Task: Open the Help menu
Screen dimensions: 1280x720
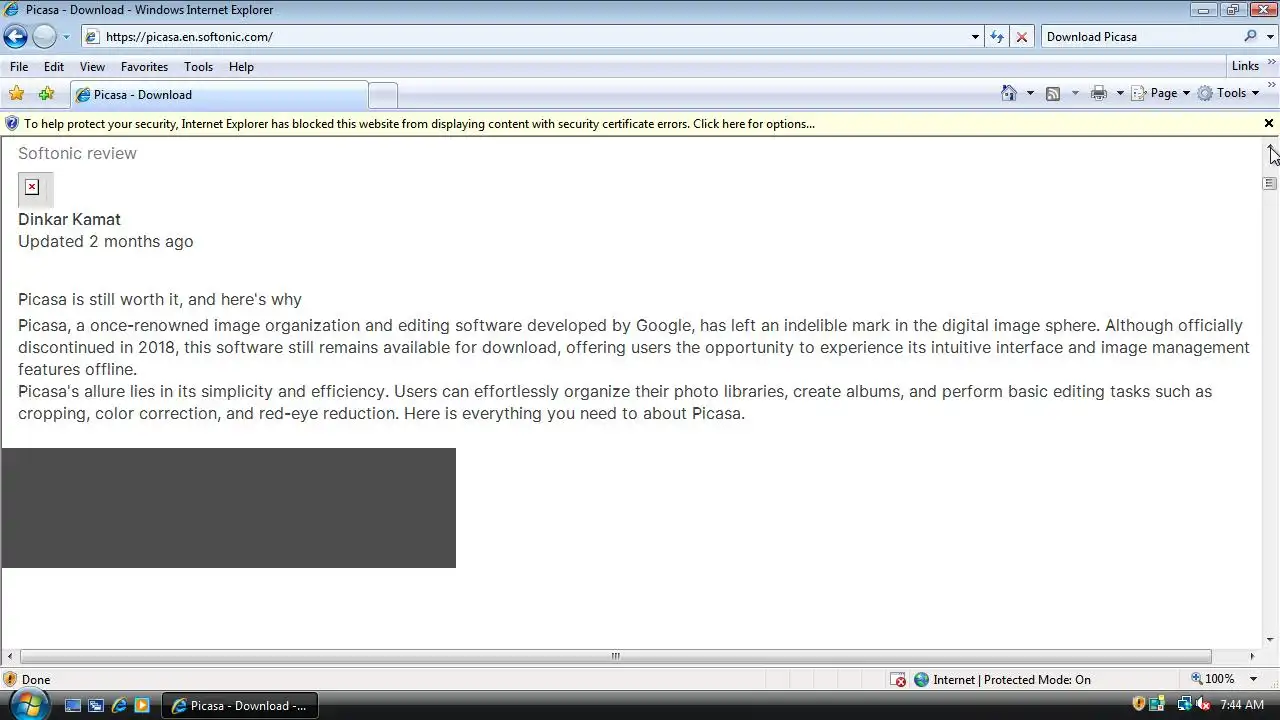Action: pyautogui.click(x=241, y=67)
